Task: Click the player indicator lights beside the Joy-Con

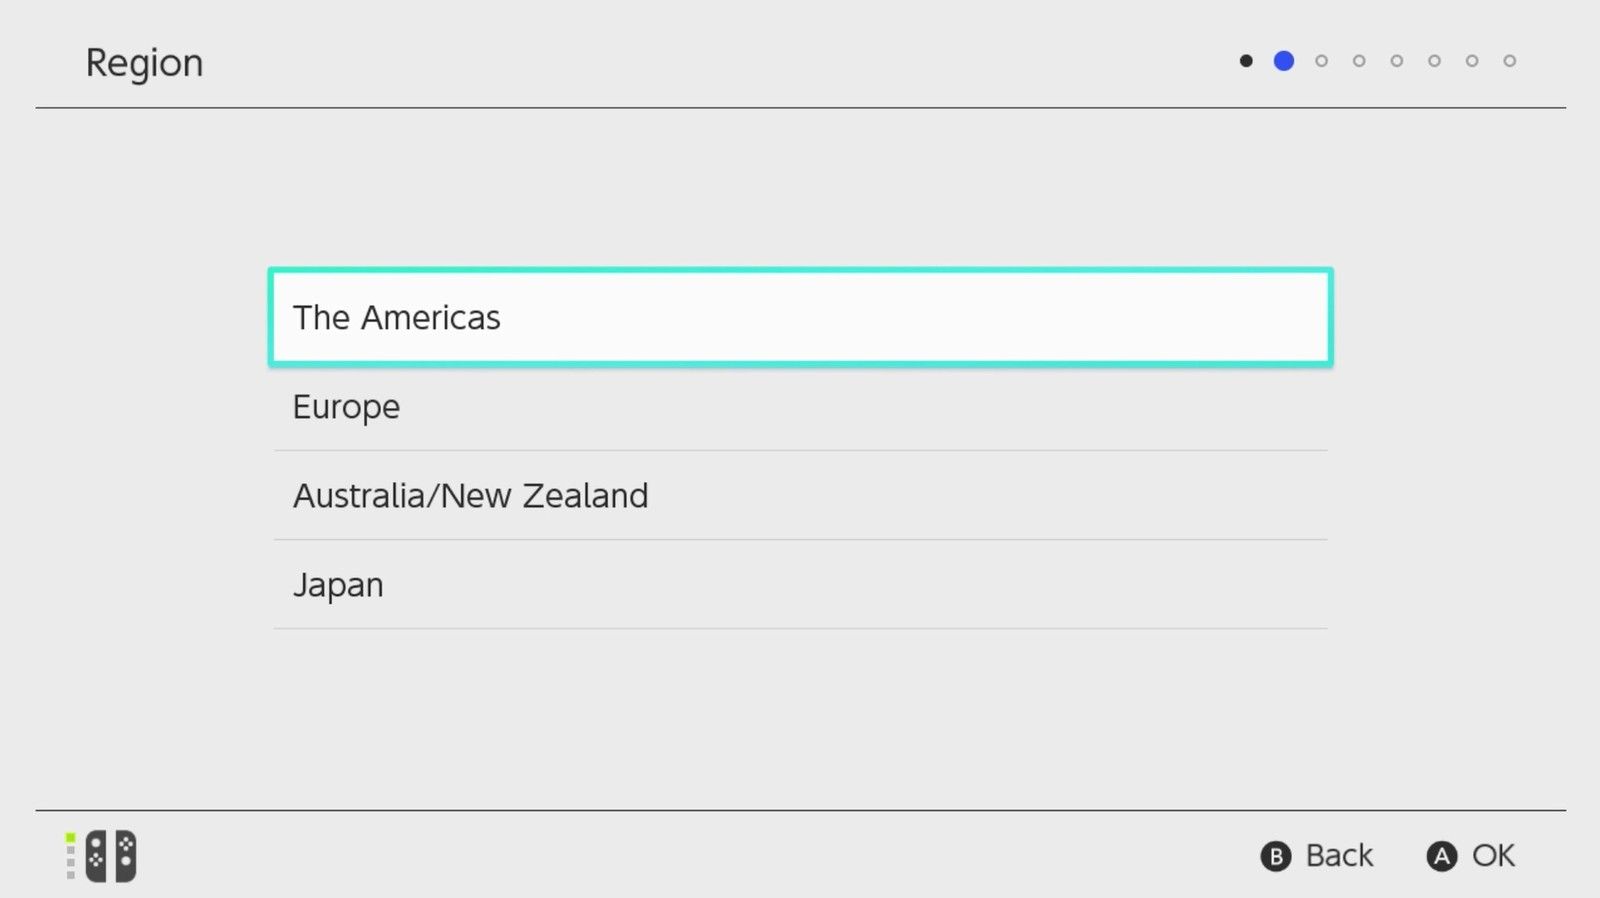Action: [70, 856]
